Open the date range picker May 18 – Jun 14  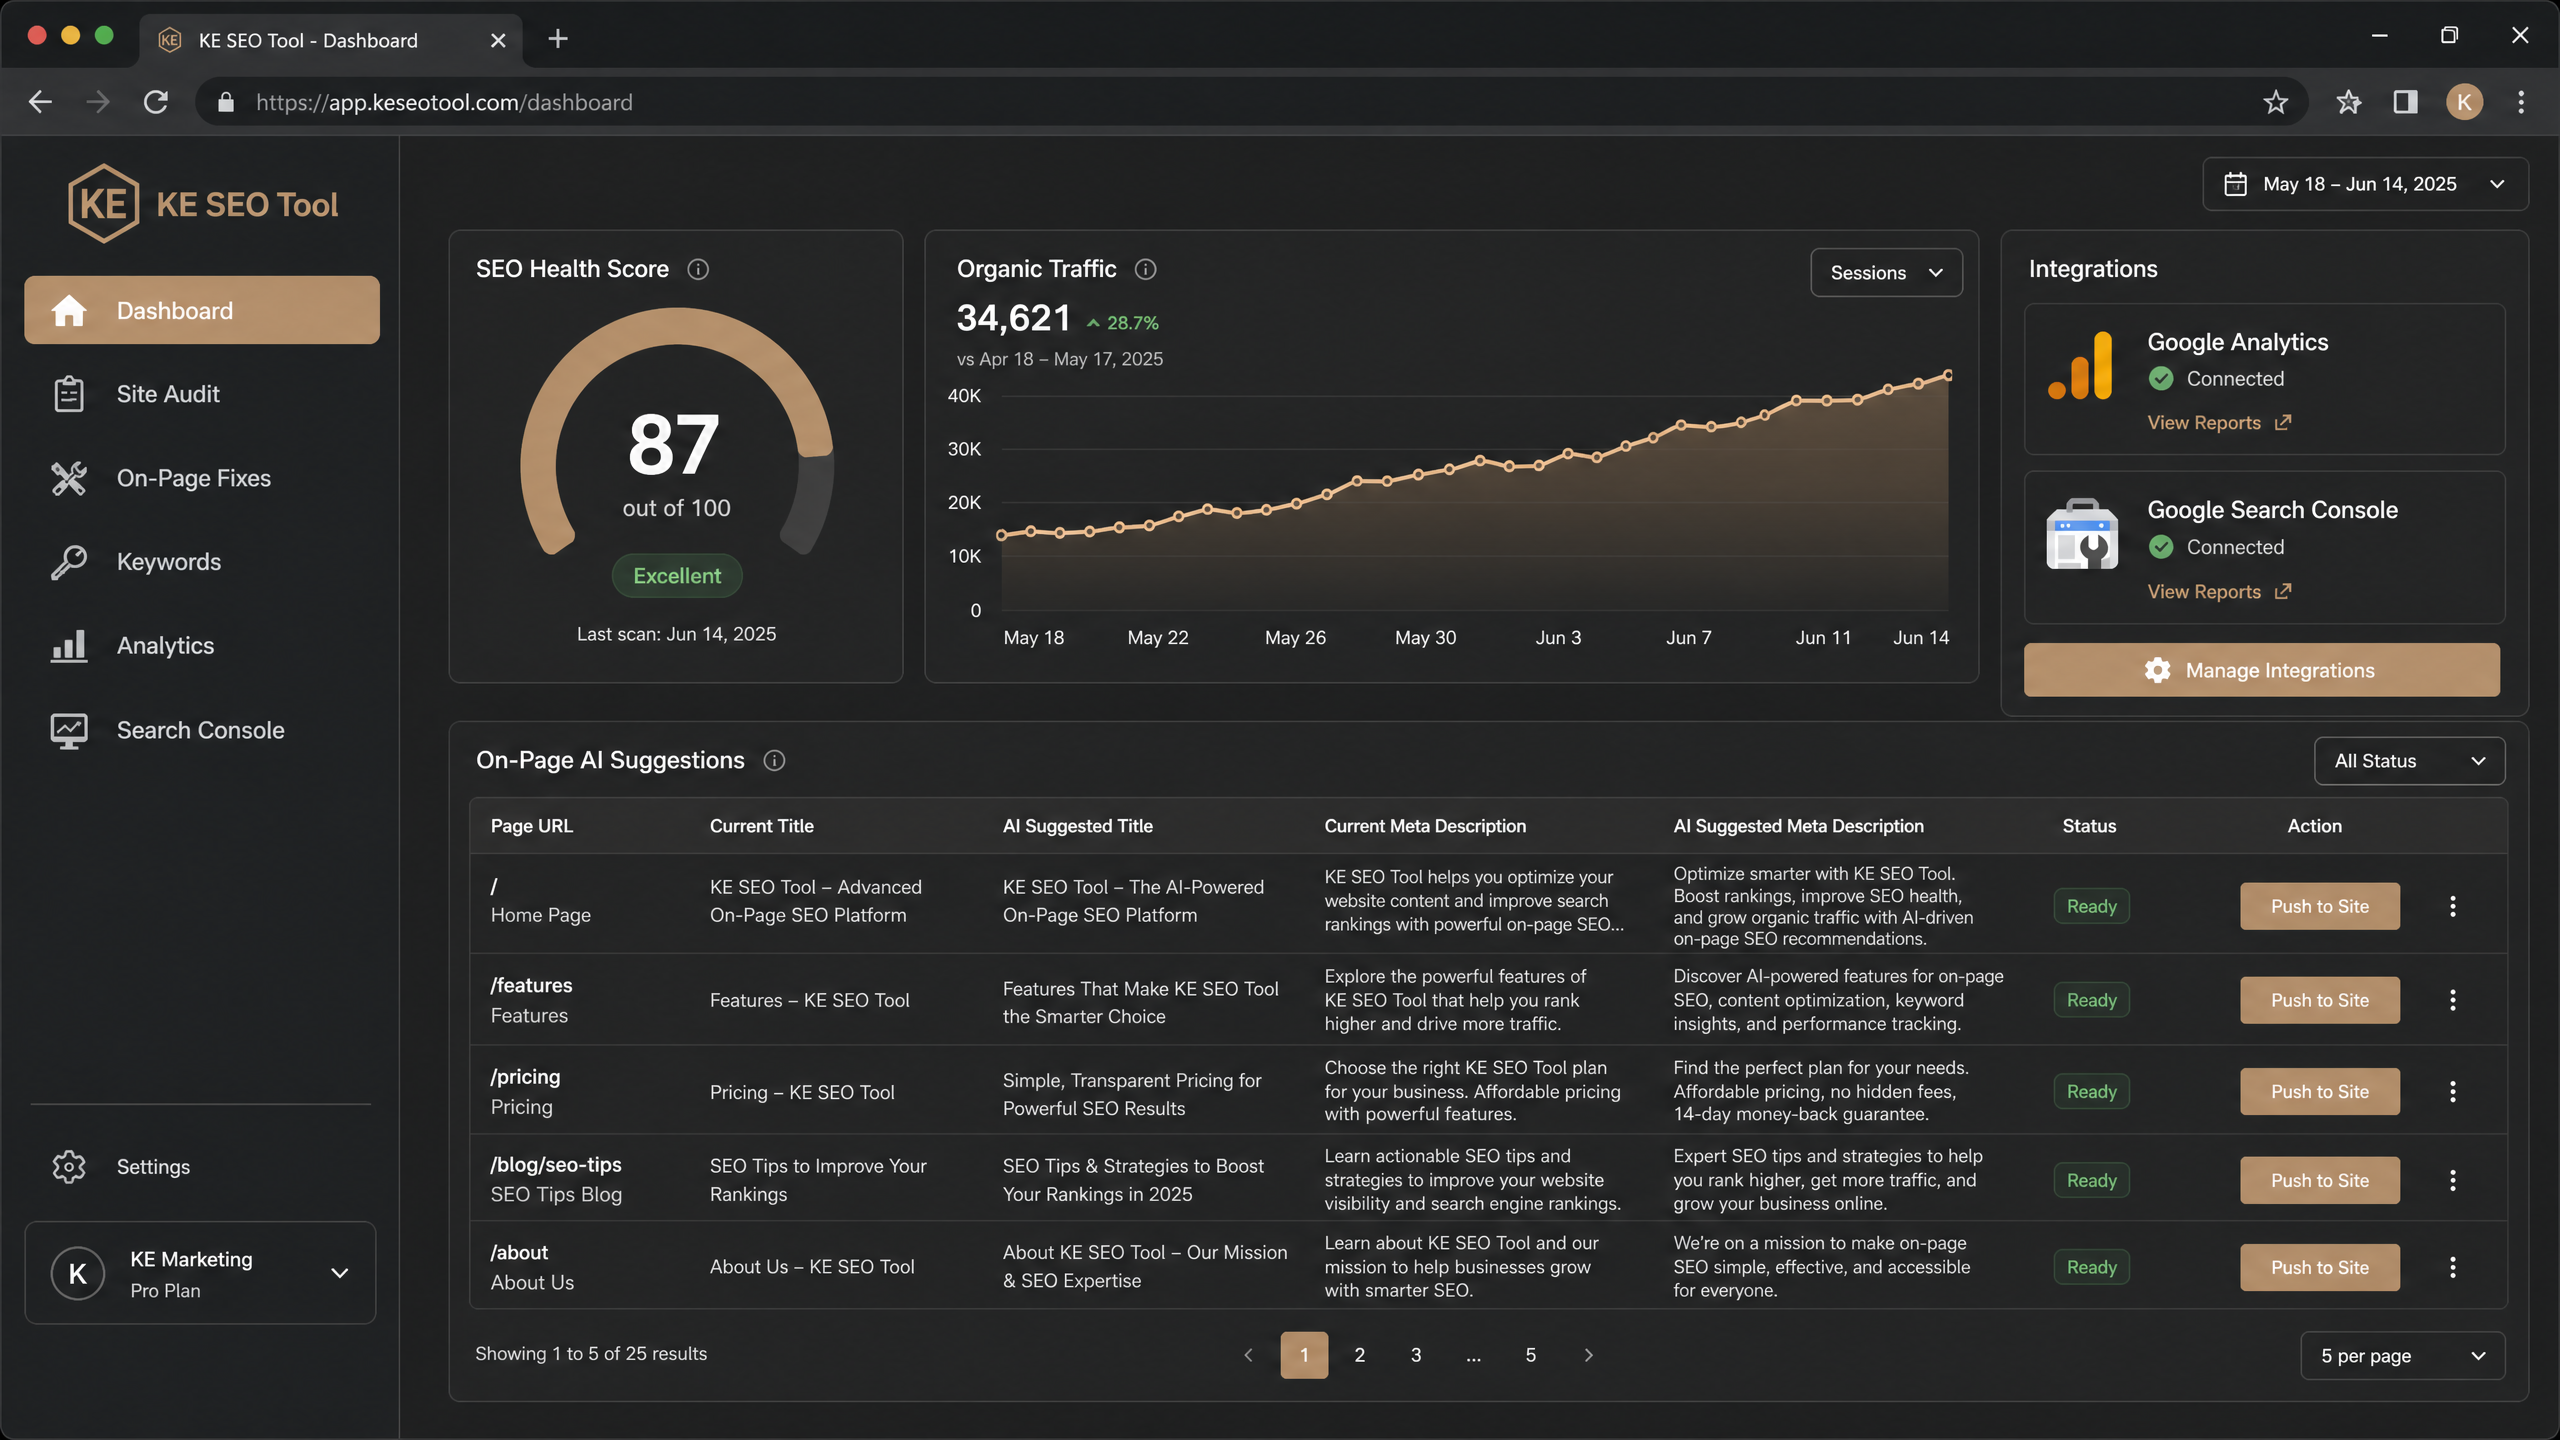(x=2365, y=184)
